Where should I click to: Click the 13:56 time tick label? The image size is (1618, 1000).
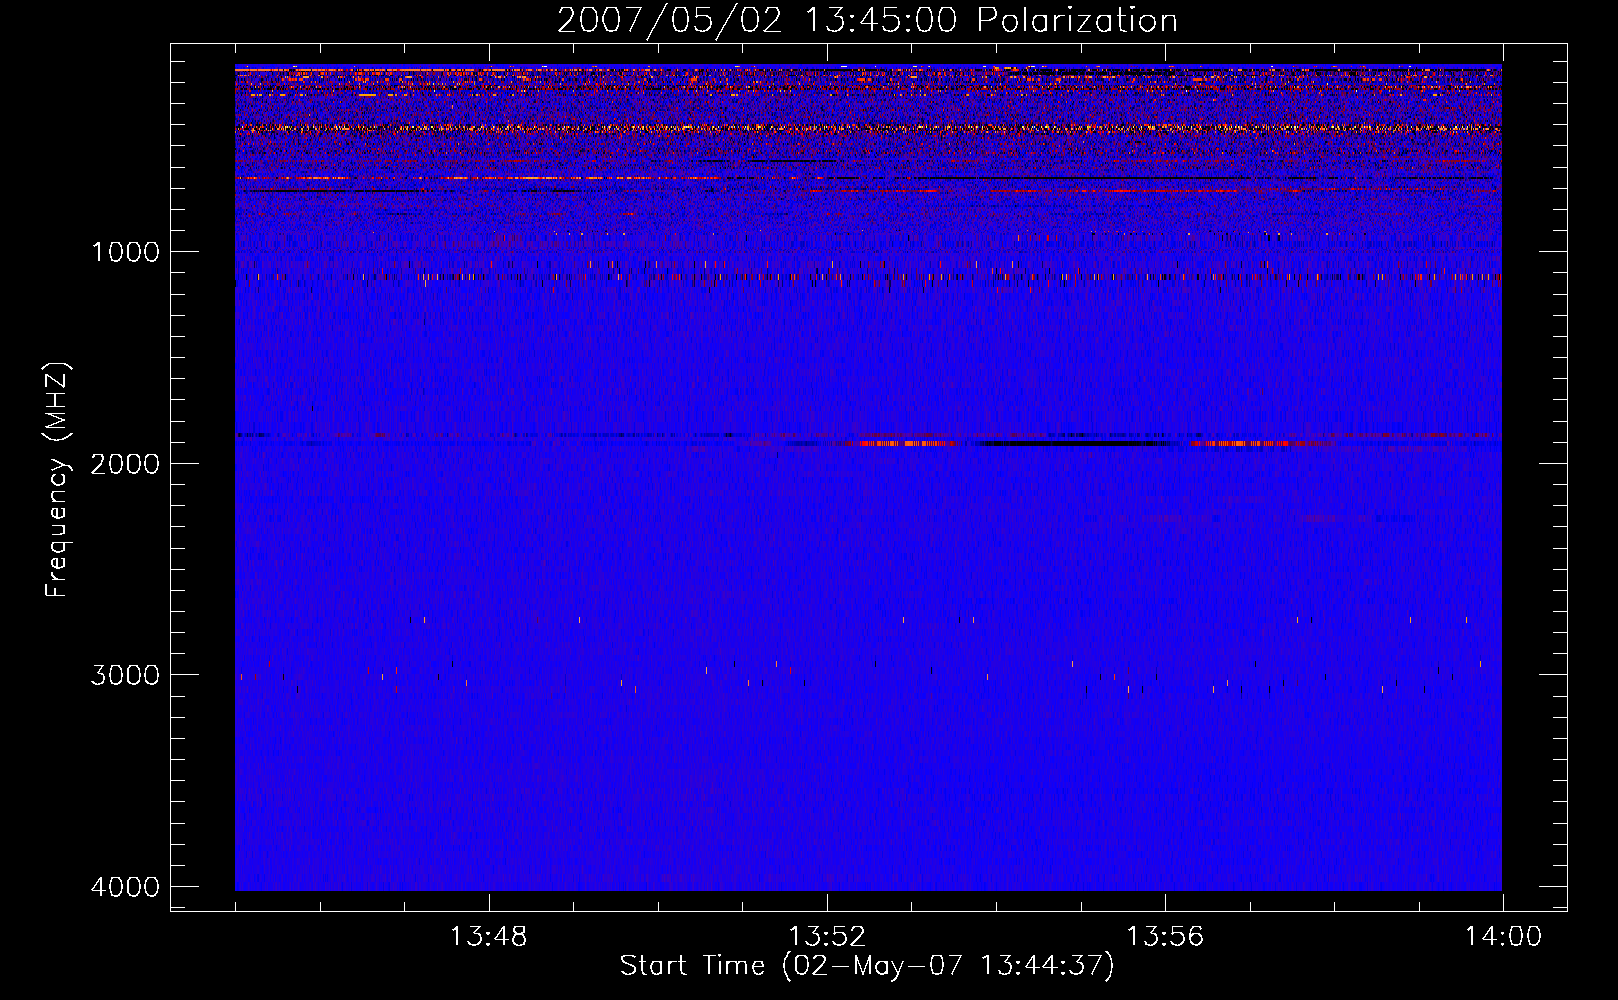[1165, 937]
